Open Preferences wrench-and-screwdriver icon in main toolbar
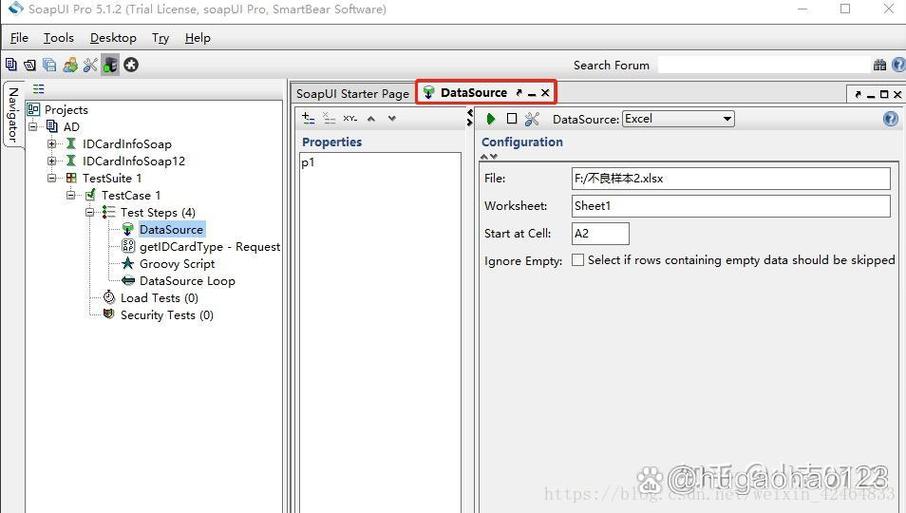This screenshot has width=906, height=513. point(90,65)
